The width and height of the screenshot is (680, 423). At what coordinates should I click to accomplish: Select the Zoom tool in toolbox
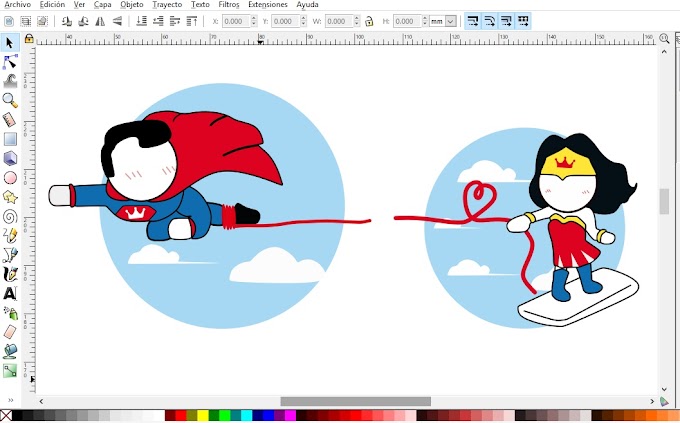[10, 100]
